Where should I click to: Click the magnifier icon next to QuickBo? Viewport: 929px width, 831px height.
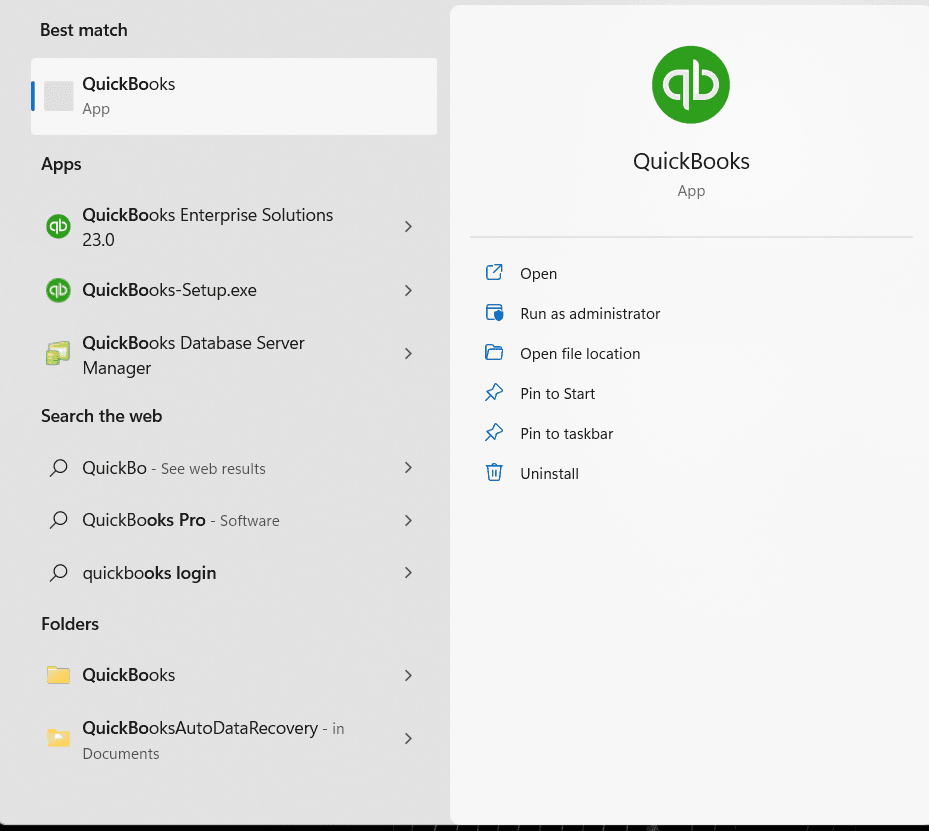pyautogui.click(x=58, y=468)
